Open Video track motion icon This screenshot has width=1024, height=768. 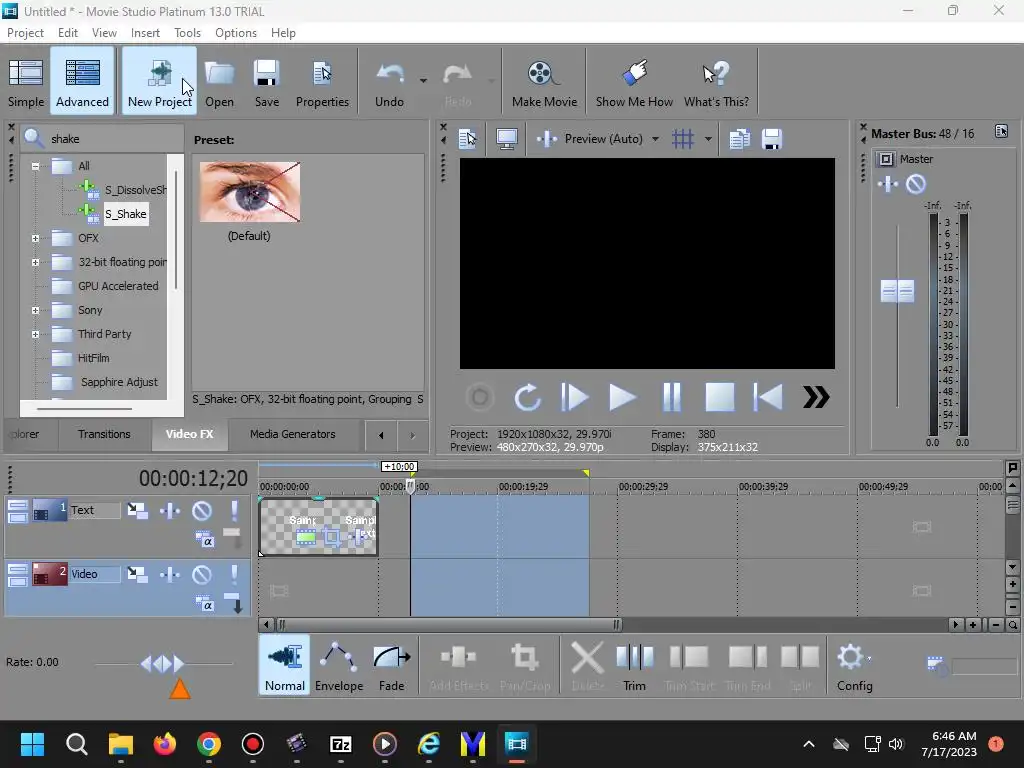[137, 574]
